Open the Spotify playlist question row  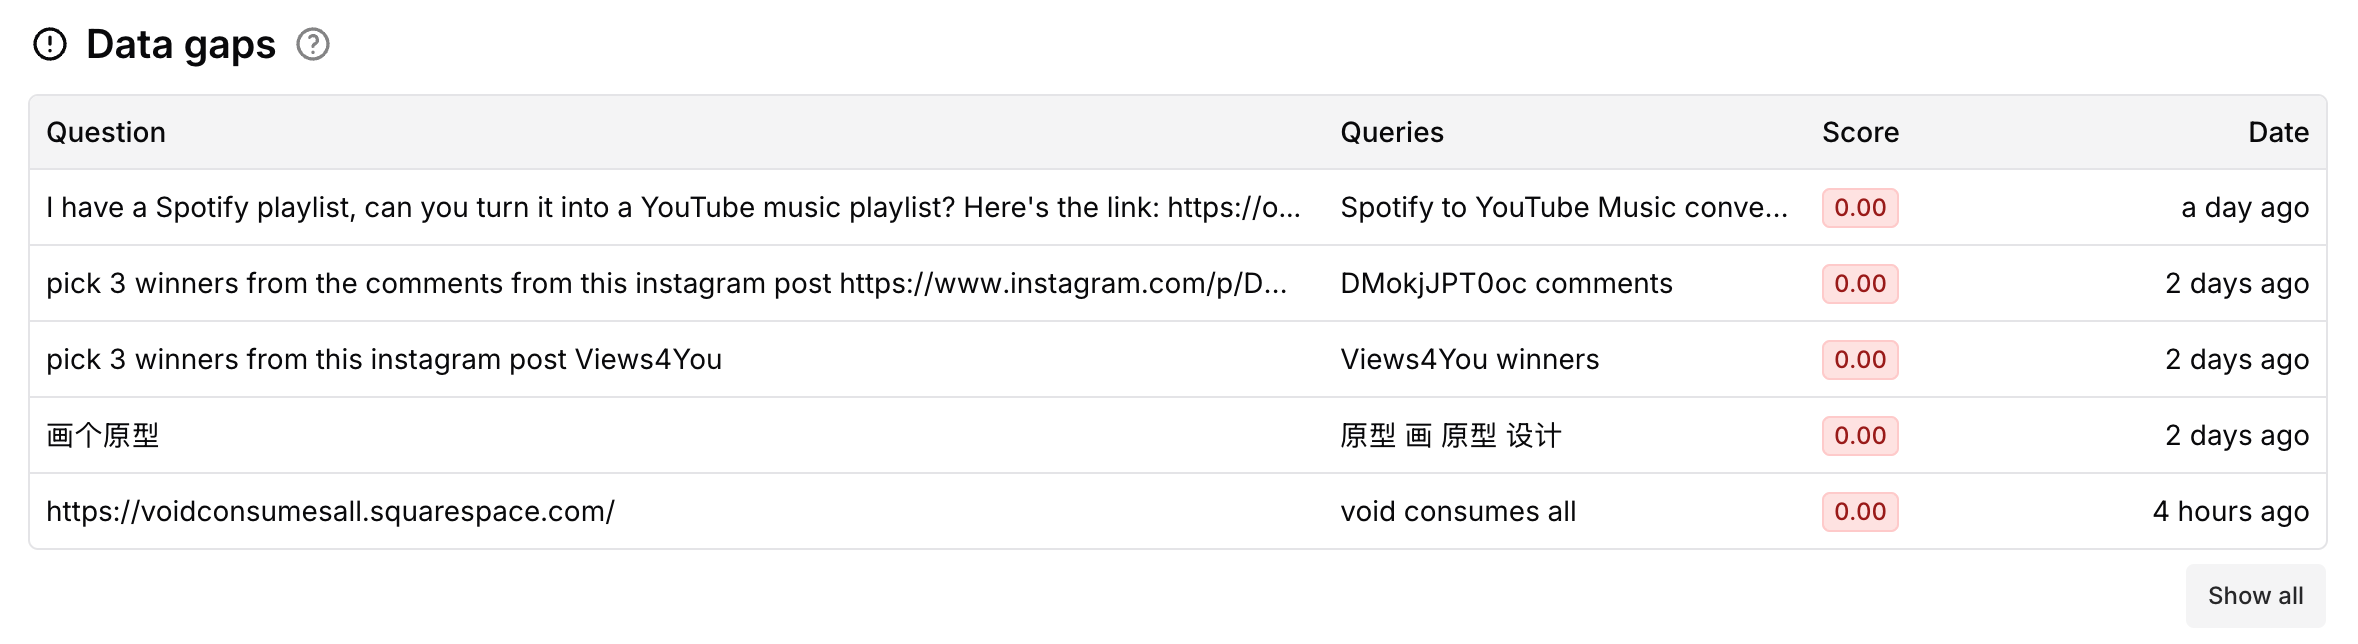(x=673, y=208)
